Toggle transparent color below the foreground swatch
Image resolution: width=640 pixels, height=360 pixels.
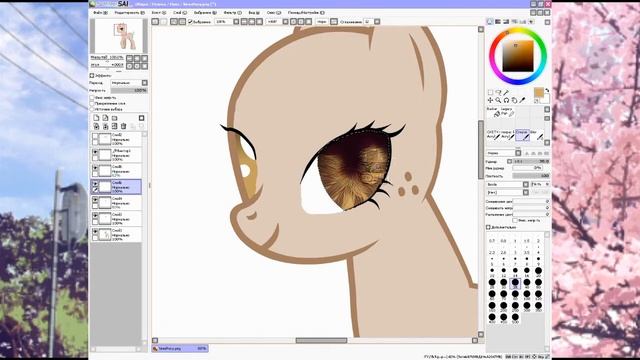pyautogui.click(x=537, y=100)
